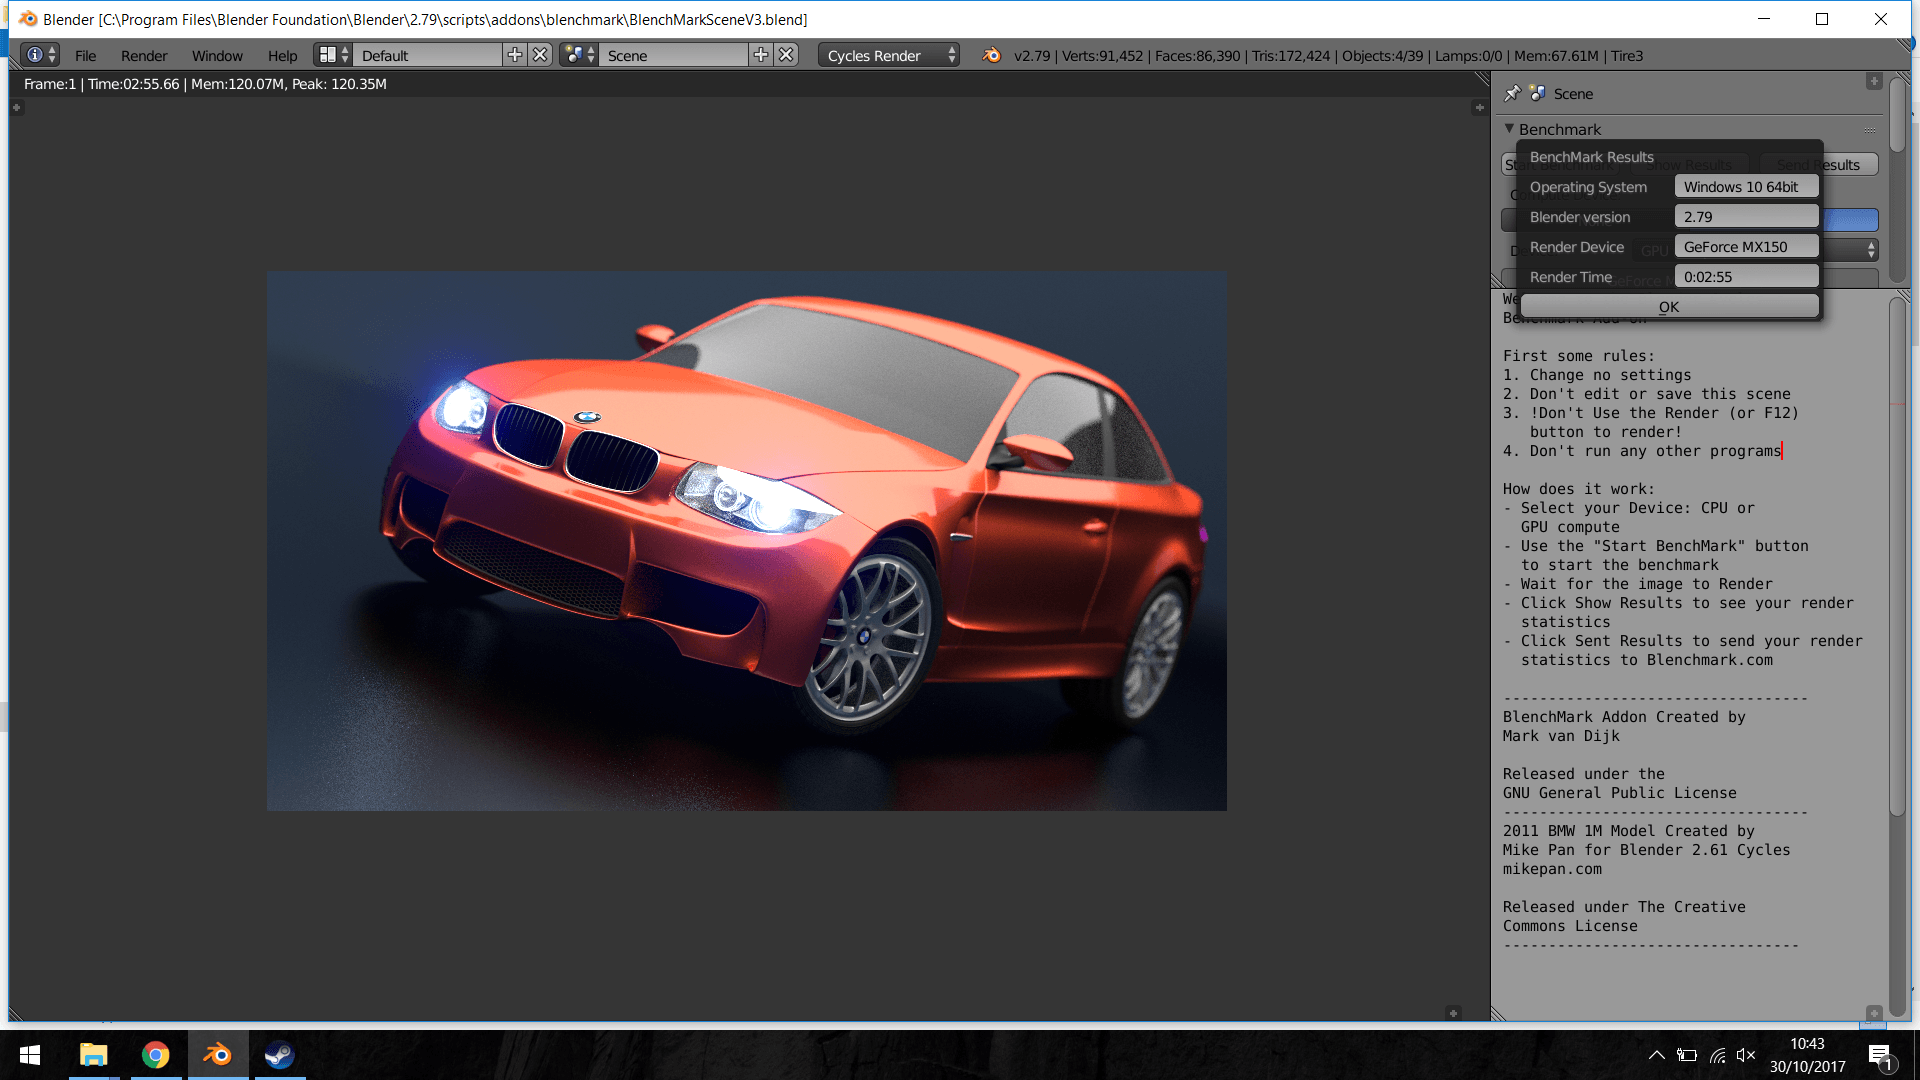Click the Wi-Fi network tray icon
The image size is (1920, 1080).
pyautogui.click(x=1717, y=1055)
